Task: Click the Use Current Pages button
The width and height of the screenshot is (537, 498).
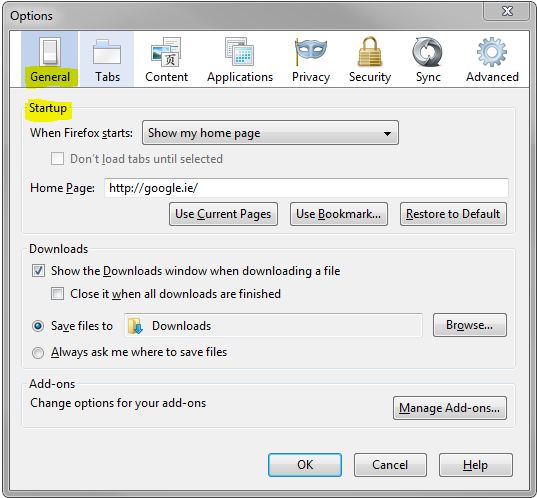Action: (x=223, y=214)
